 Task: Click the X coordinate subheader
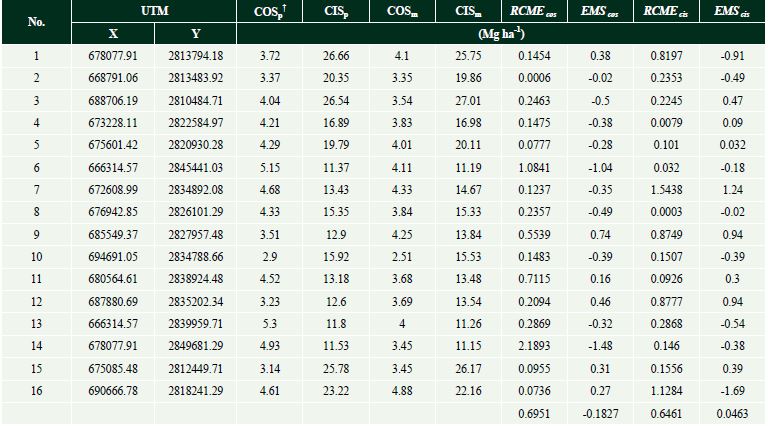(x=113, y=33)
